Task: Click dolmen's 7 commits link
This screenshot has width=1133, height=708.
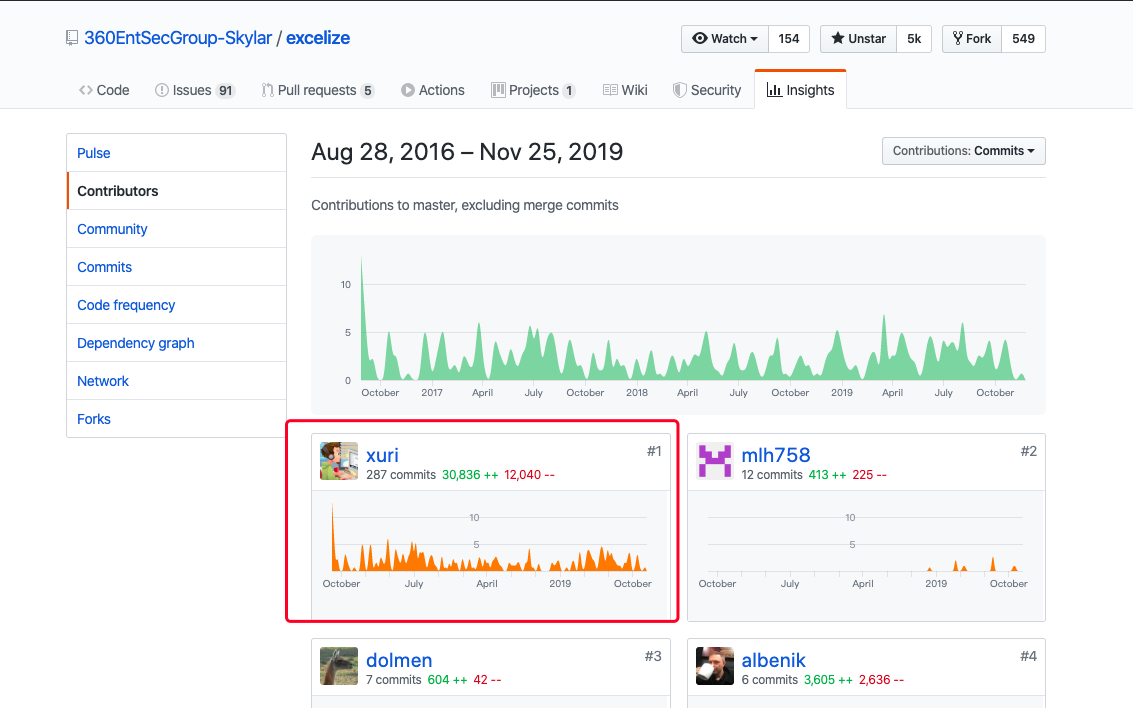Action: (394, 680)
